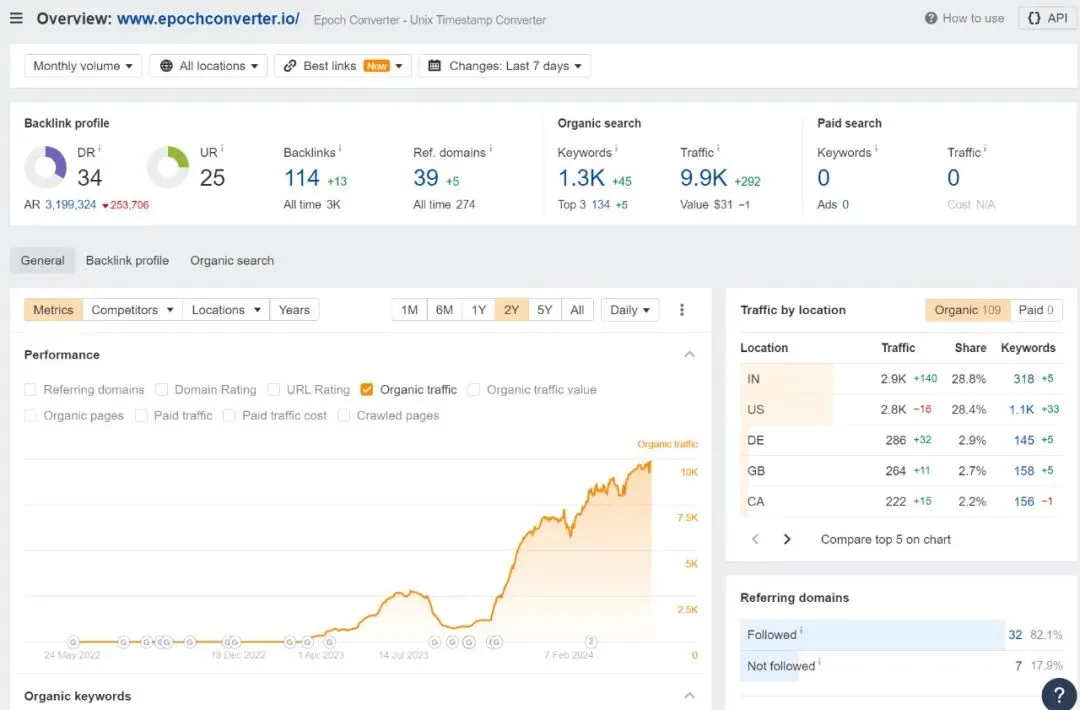Click the Google update marker near 7 Feb 2024
Screen dimensions: 1080x710
point(590,641)
